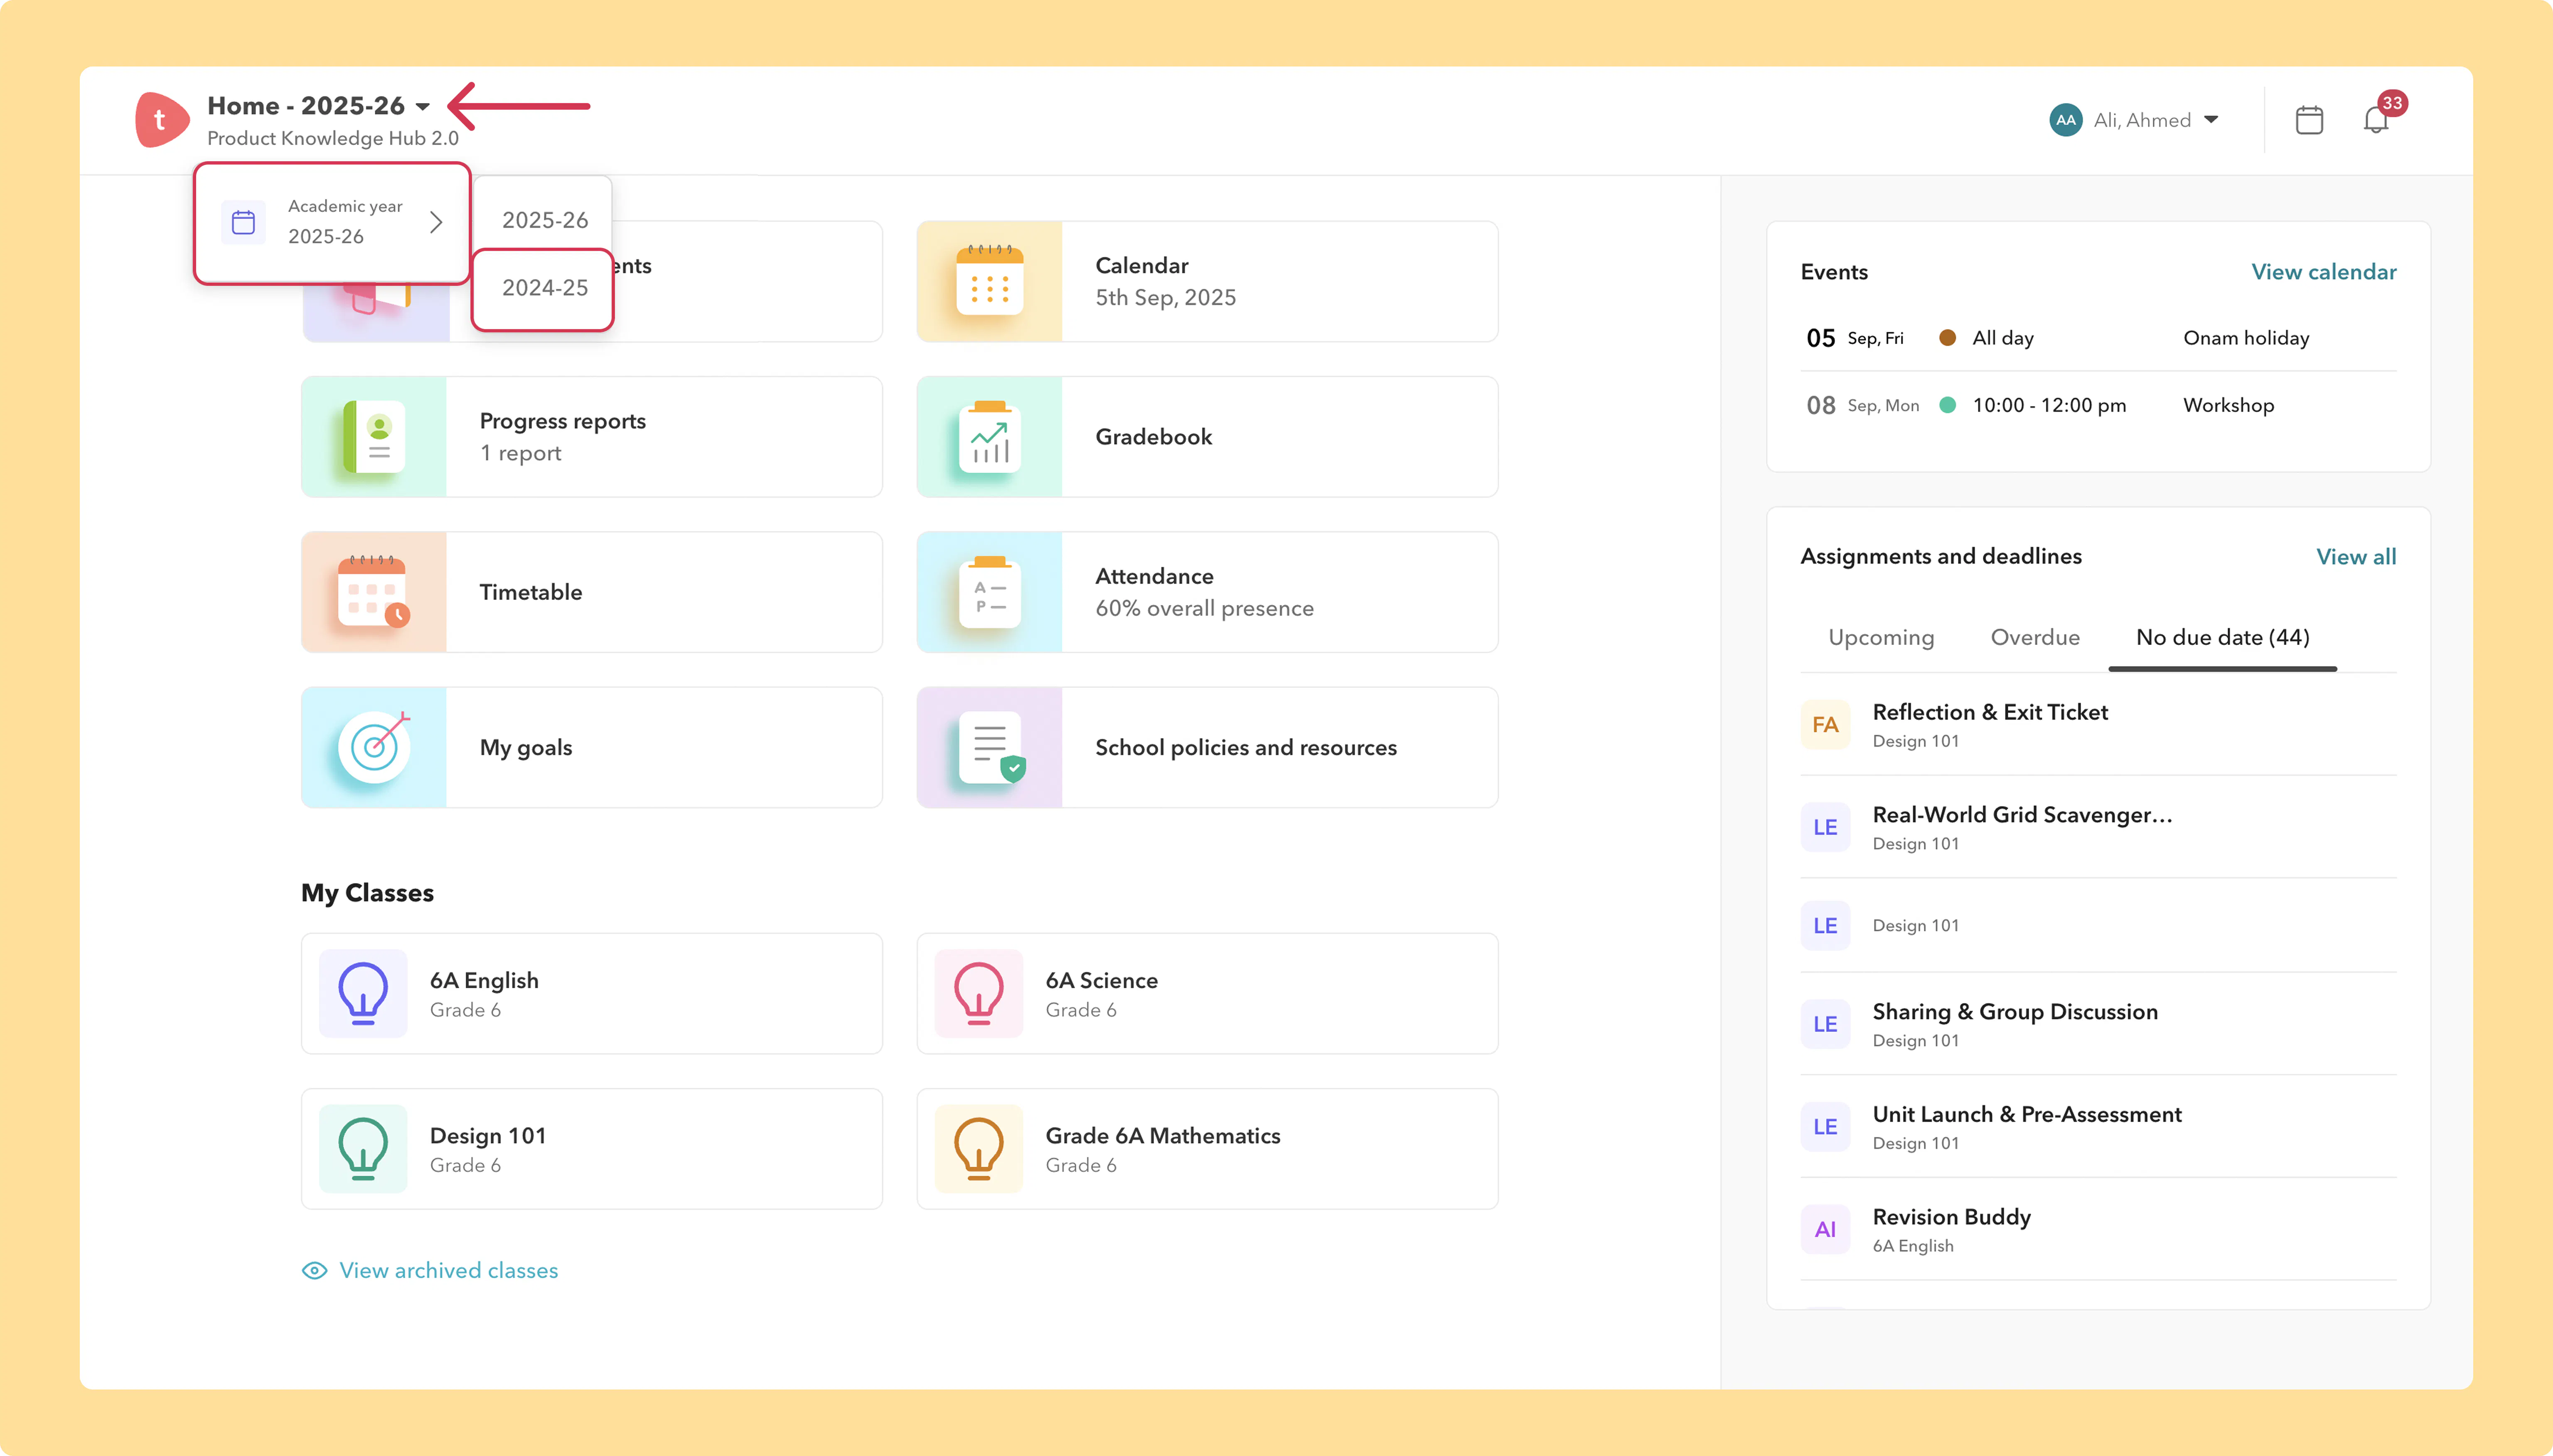This screenshot has width=2553, height=1456.
Task: Open the 6A Science class
Action: (1207, 993)
